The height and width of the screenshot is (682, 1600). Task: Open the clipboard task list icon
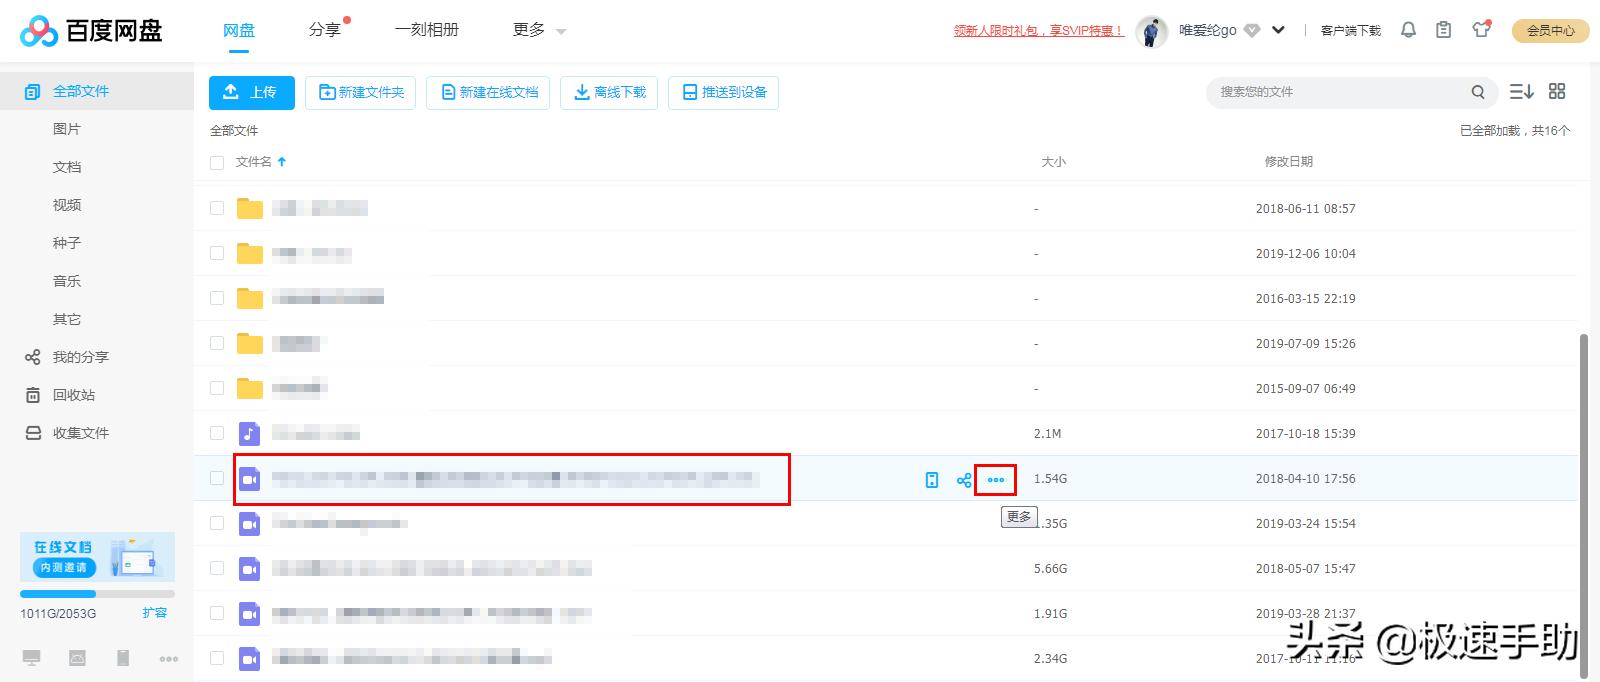pyautogui.click(x=1443, y=30)
